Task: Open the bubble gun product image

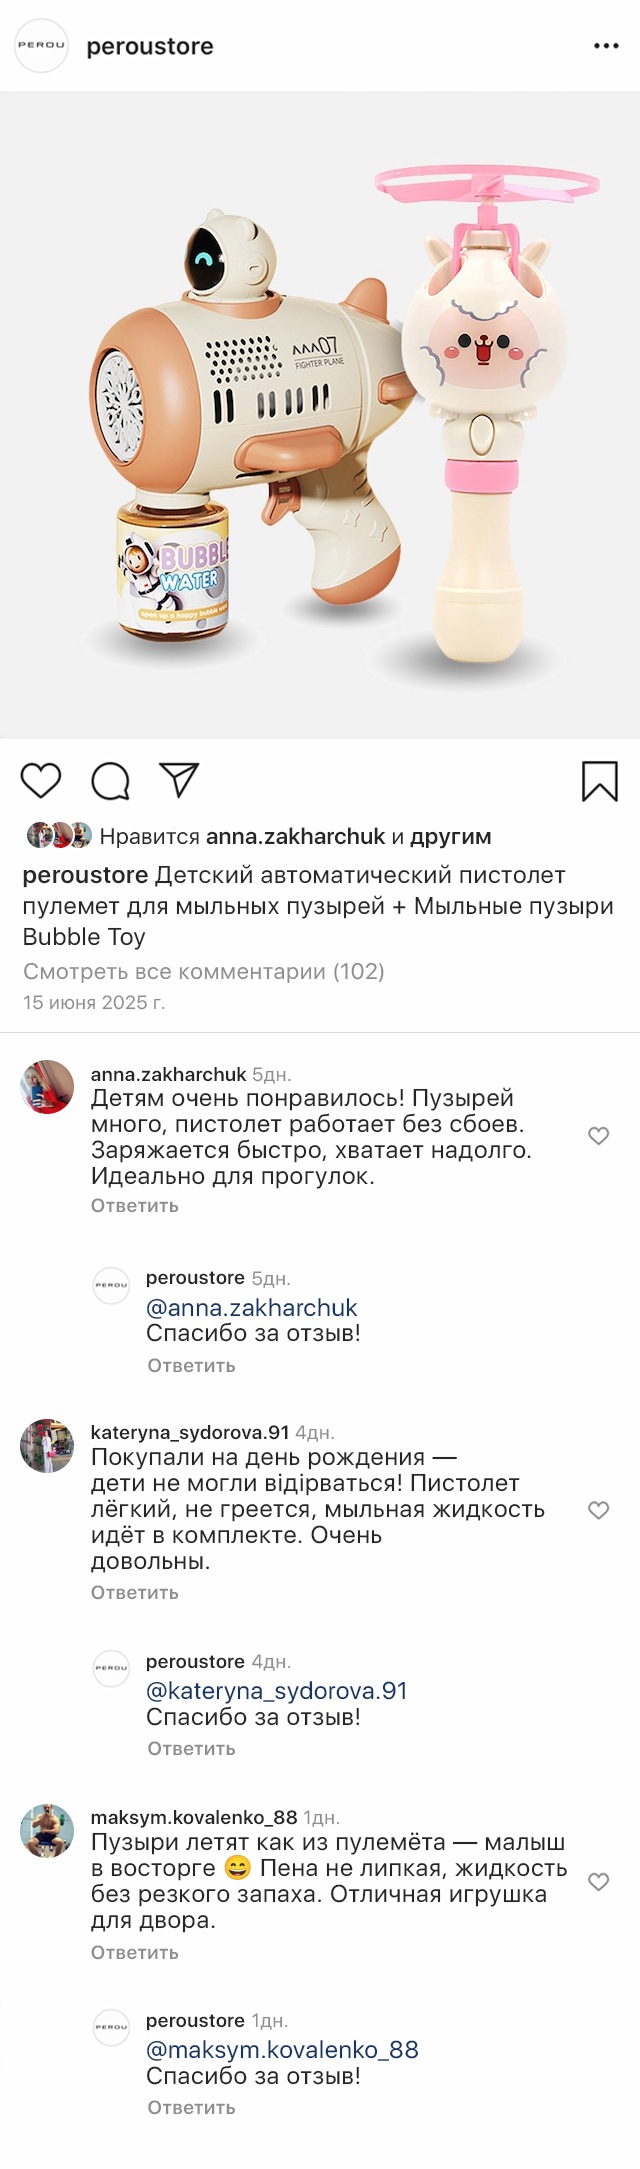Action: coord(320,415)
